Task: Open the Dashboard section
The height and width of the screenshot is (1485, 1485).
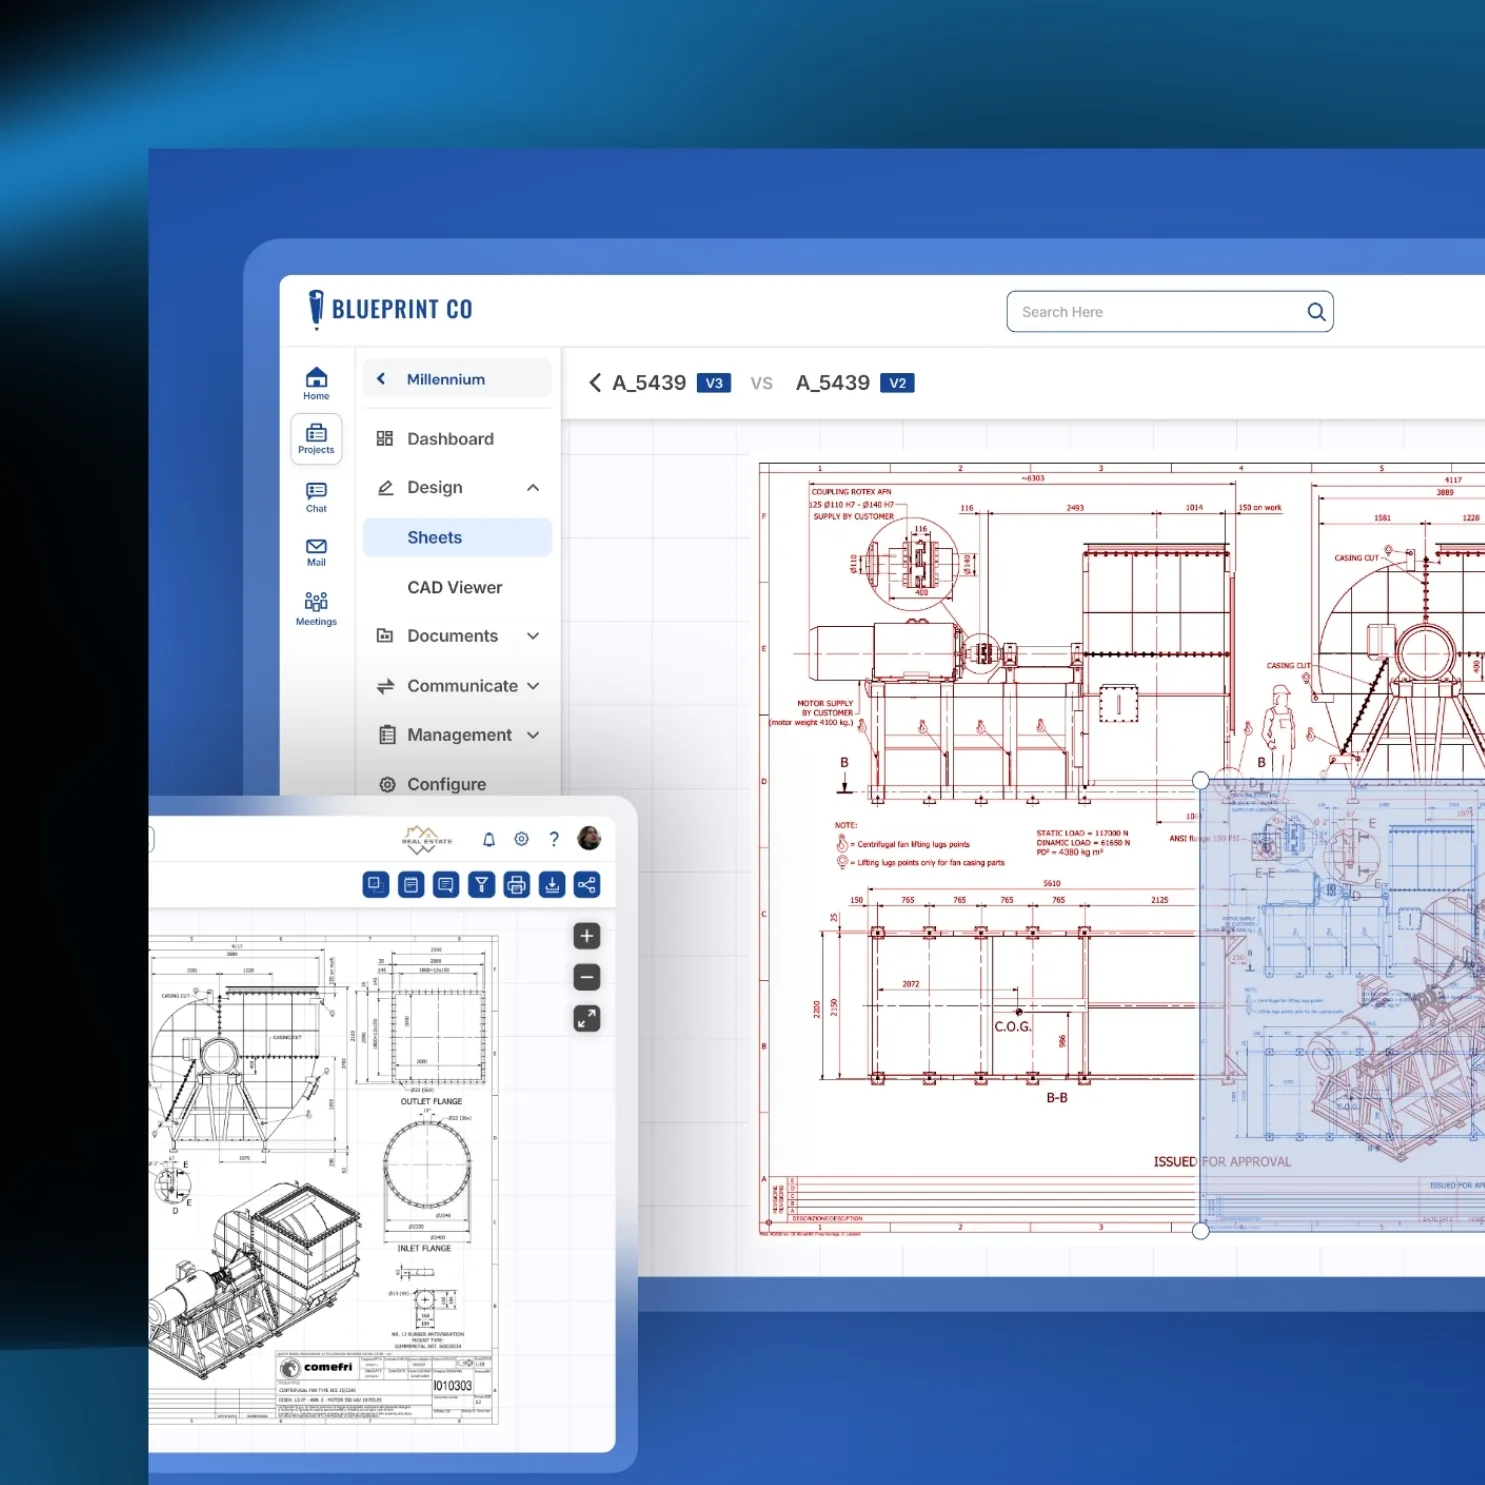Action: click(450, 438)
